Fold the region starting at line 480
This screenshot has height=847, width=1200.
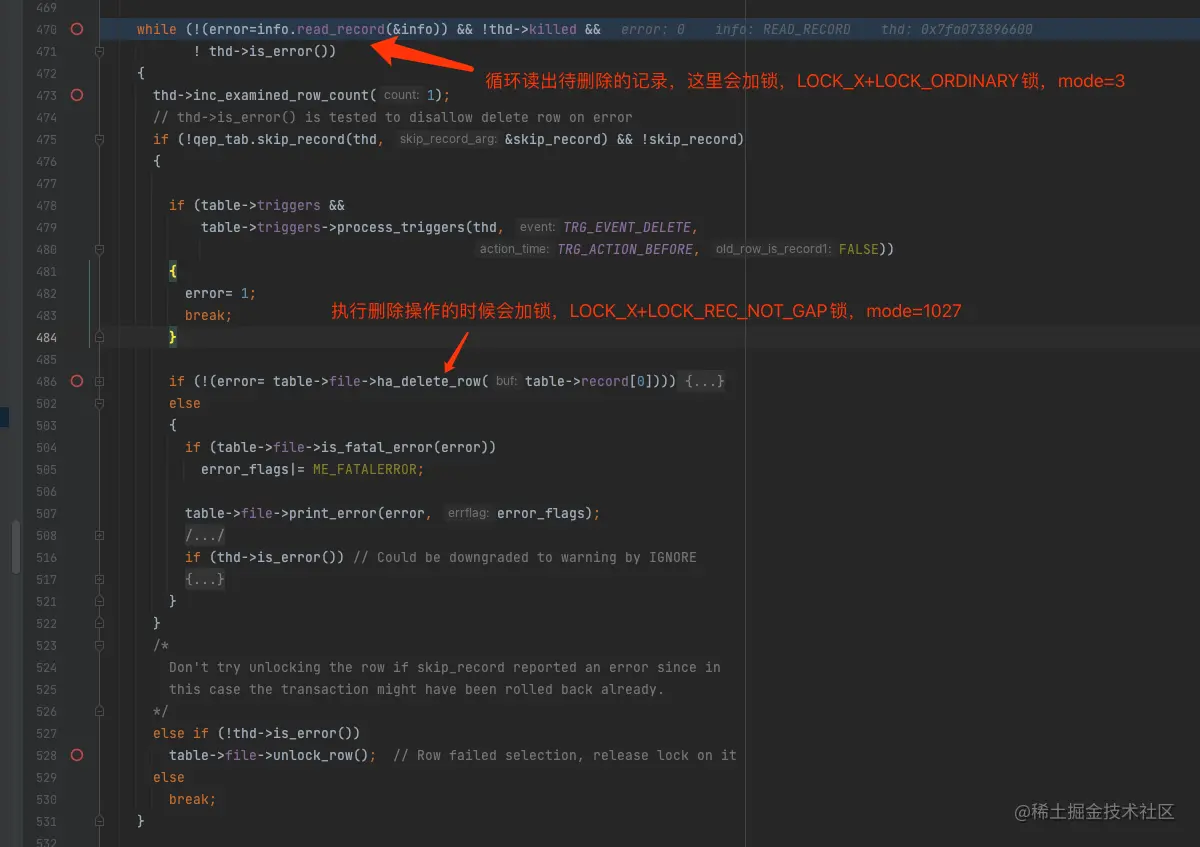coord(99,249)
